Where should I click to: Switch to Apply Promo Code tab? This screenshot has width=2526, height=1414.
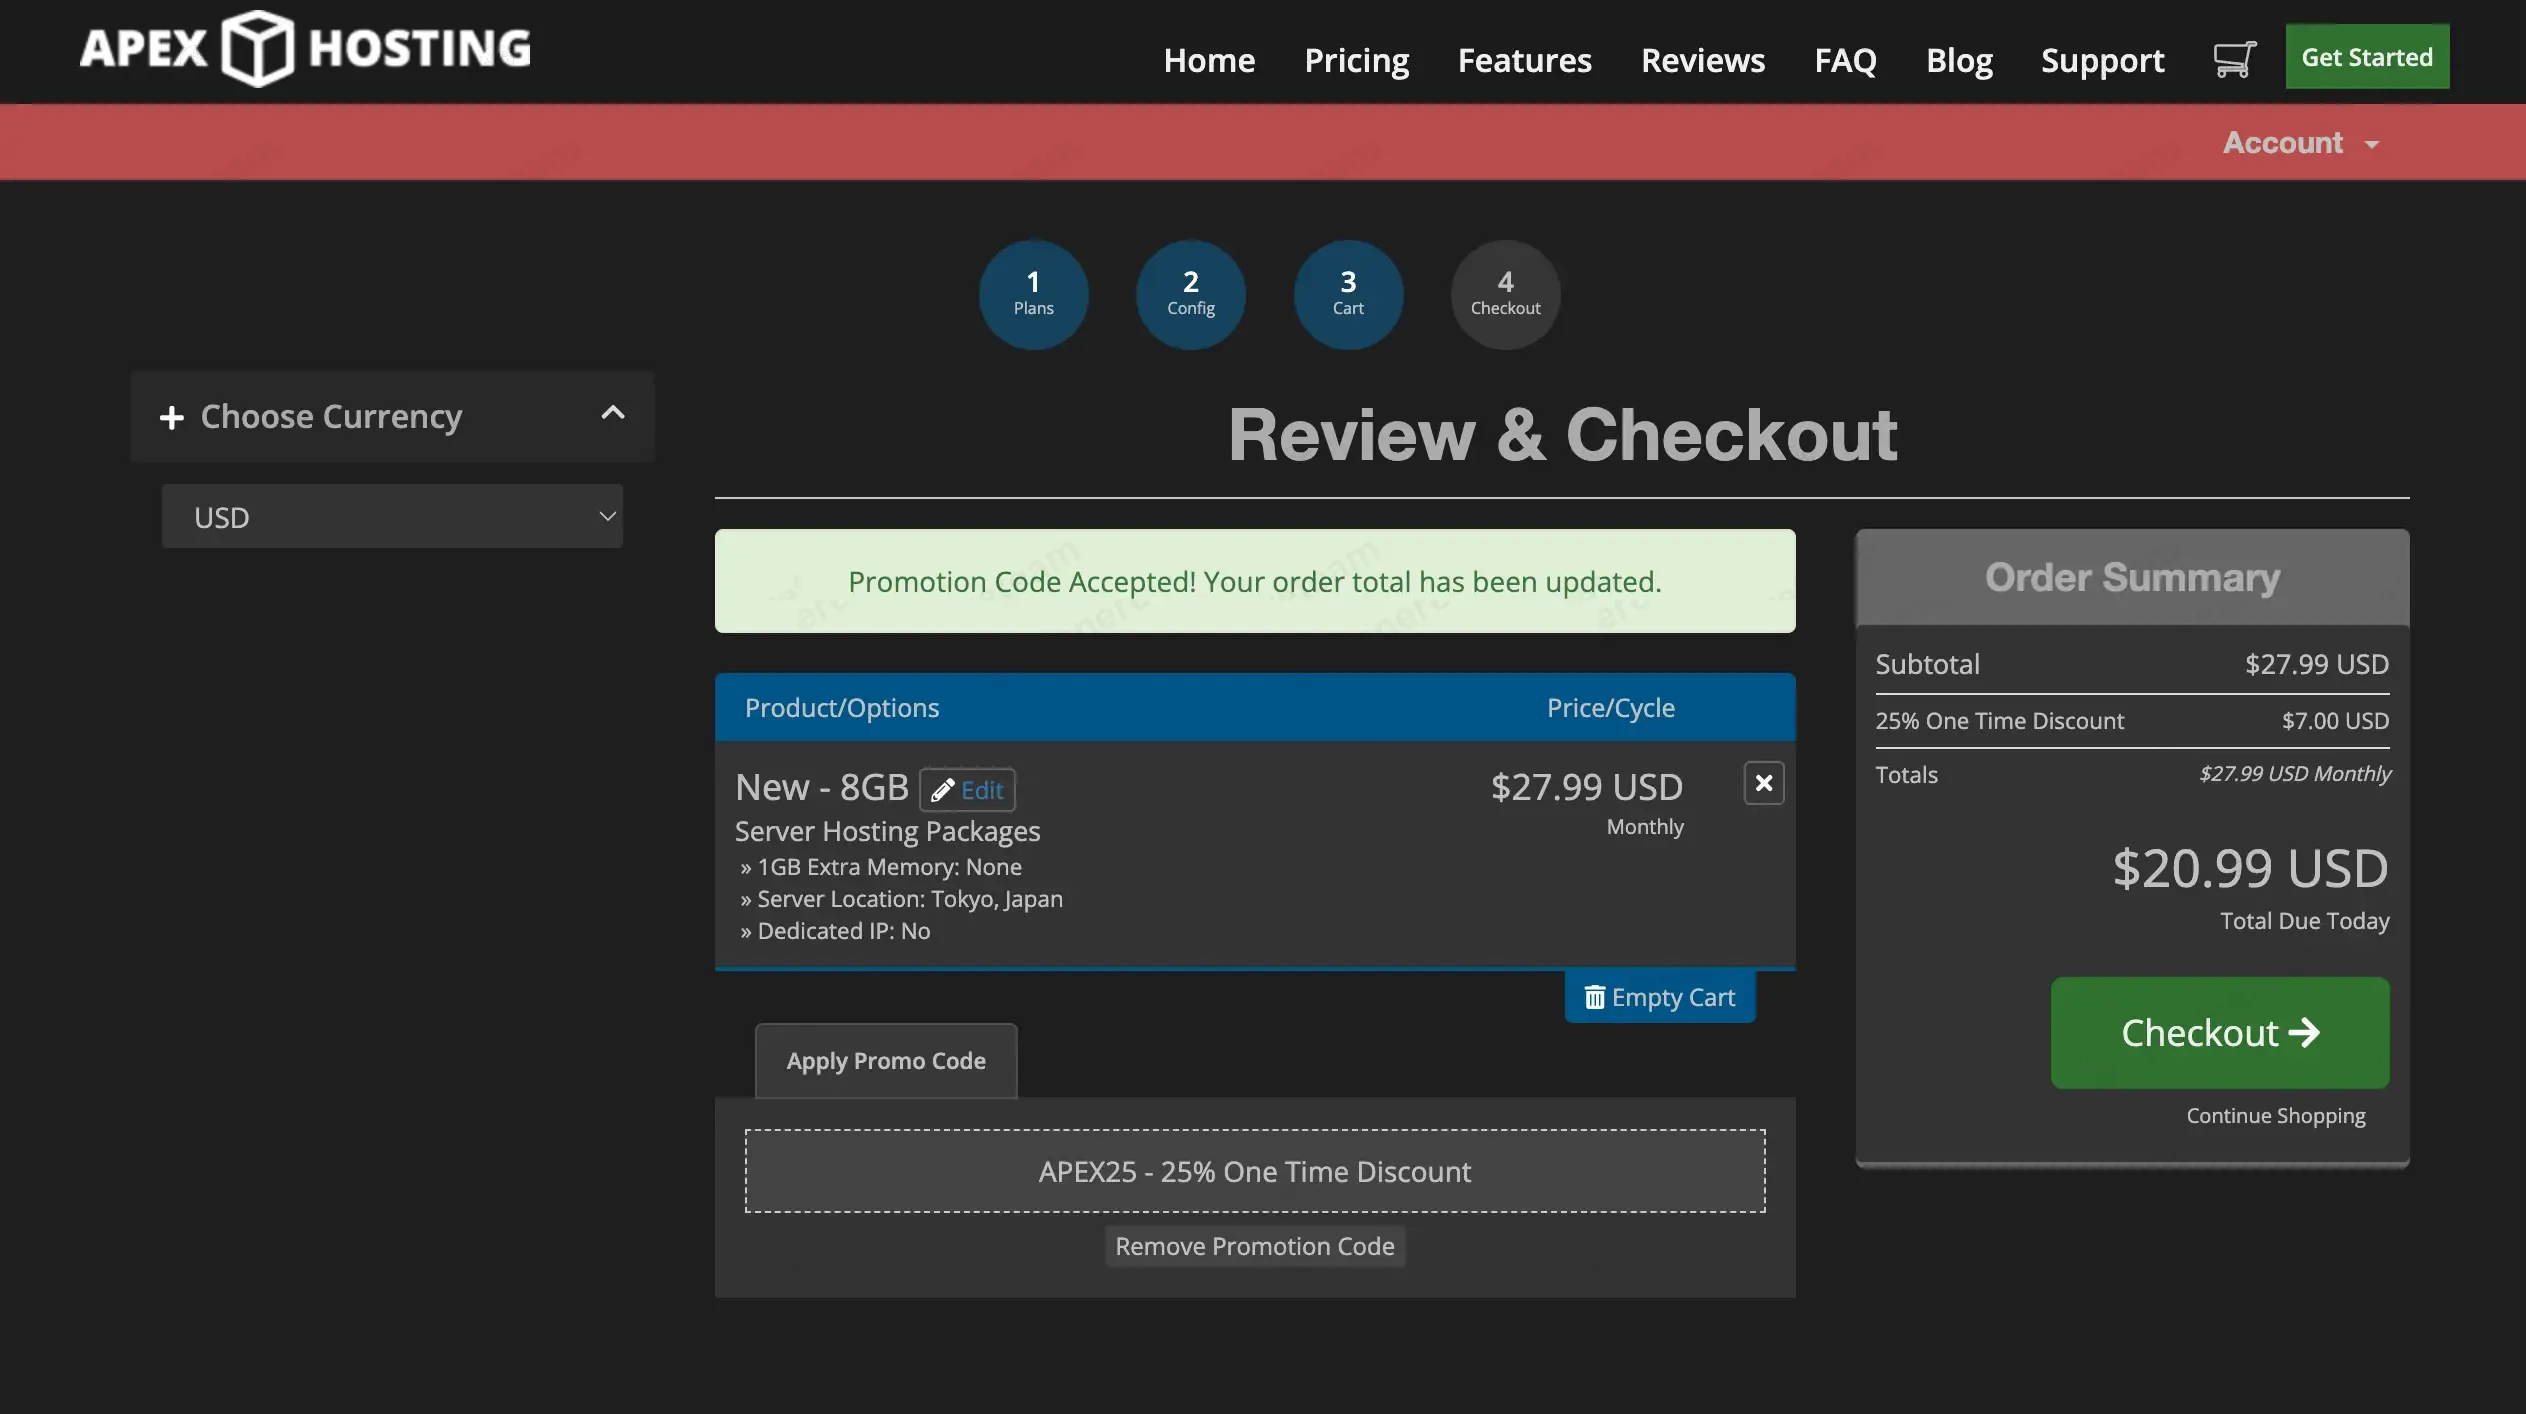(x=886, y=1061)
